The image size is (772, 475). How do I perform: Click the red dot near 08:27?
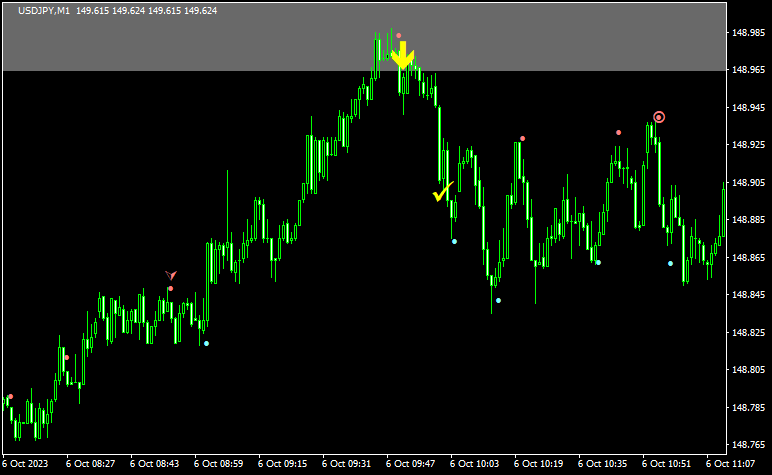pyautogui.click(x=66, y=357)
